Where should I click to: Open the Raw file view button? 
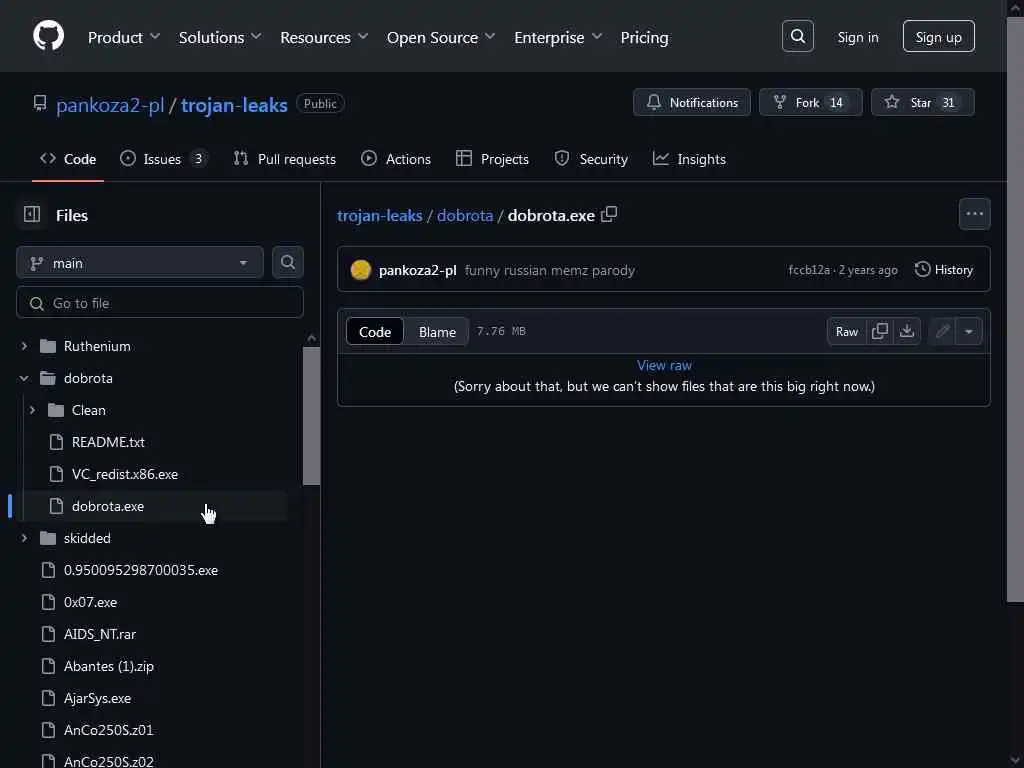click(846, 331)
